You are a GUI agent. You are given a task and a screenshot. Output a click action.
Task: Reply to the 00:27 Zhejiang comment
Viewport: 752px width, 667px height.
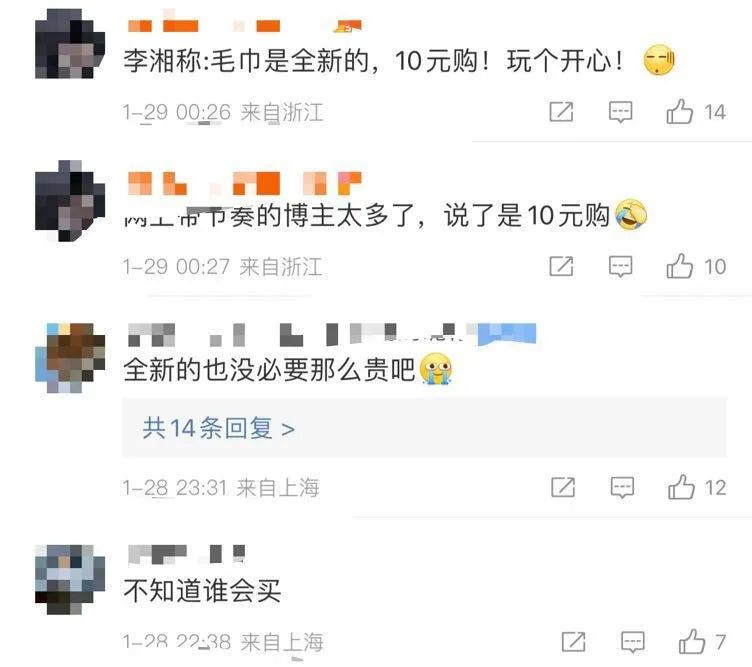621,267
